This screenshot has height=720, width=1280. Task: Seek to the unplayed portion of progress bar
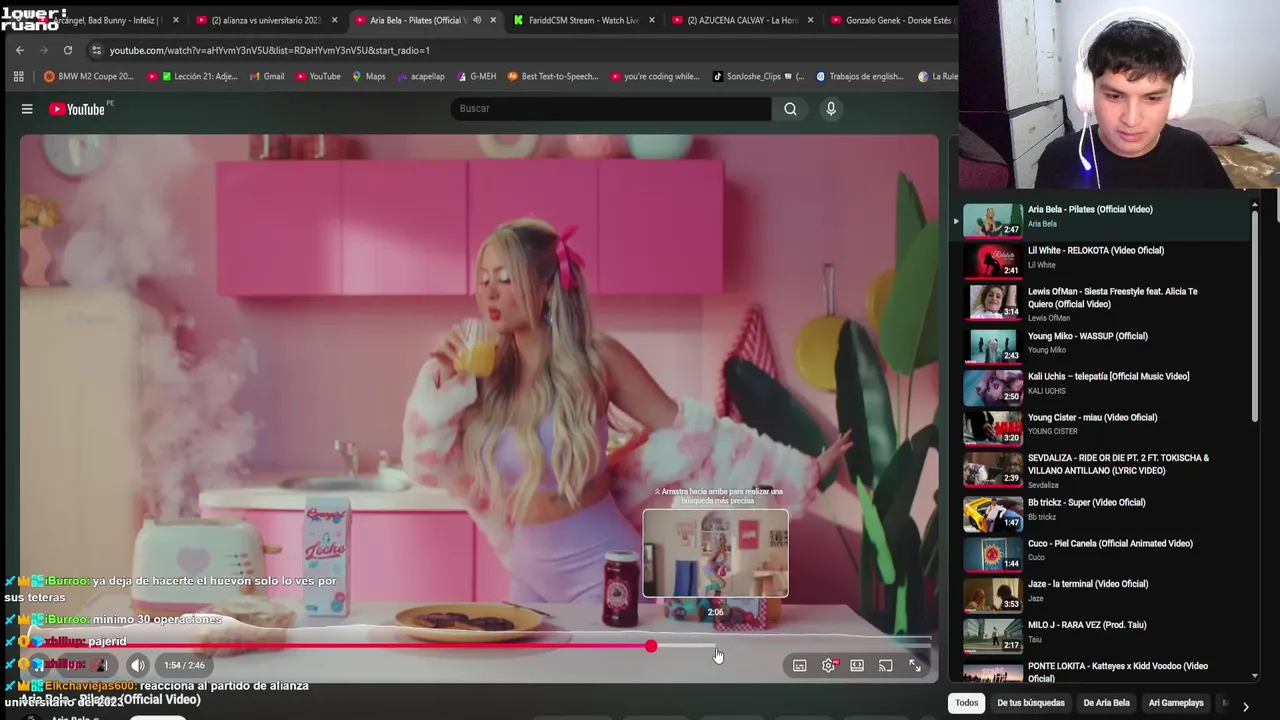pos(795,646)
